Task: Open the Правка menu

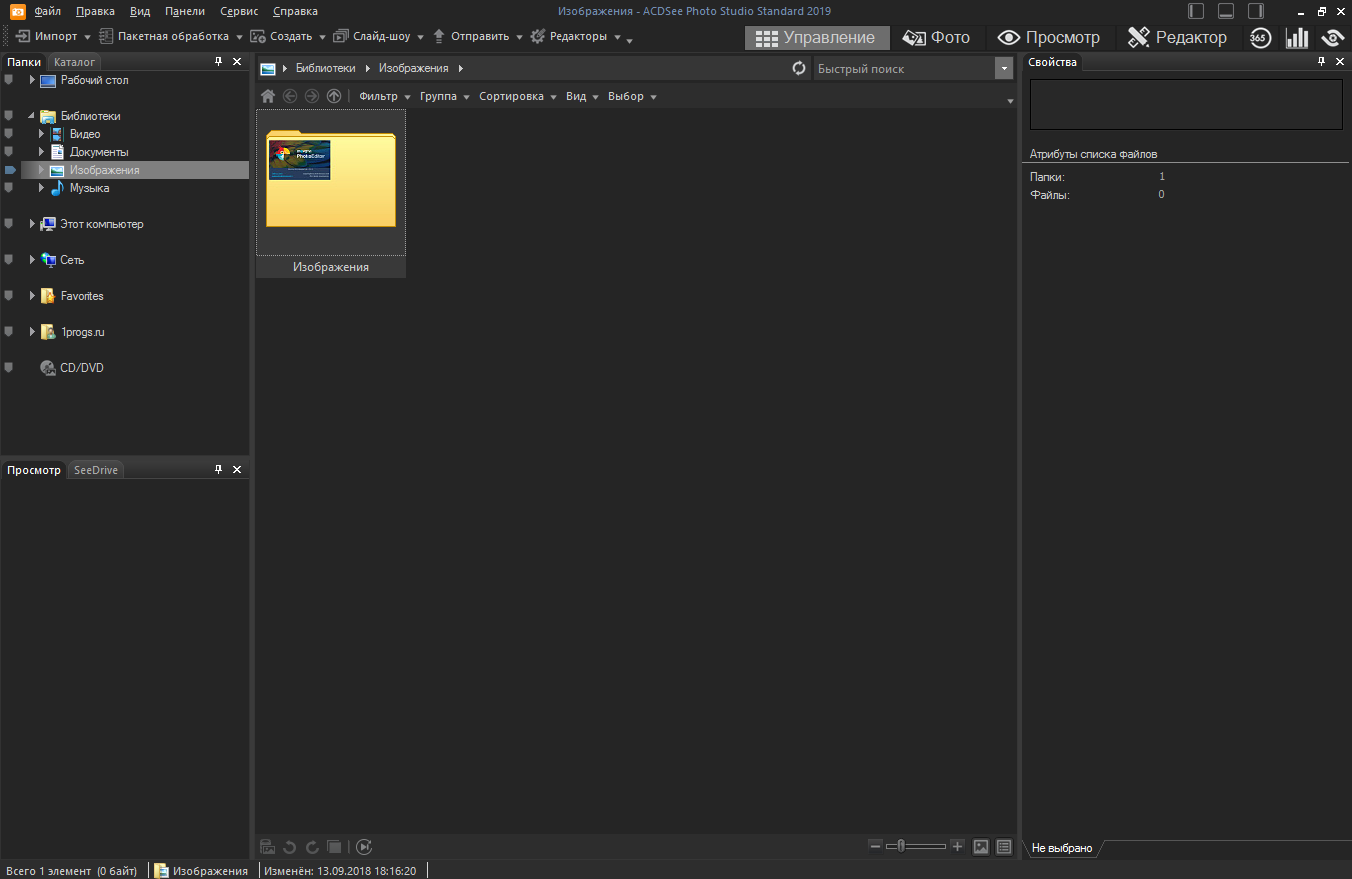Action: 95,11
